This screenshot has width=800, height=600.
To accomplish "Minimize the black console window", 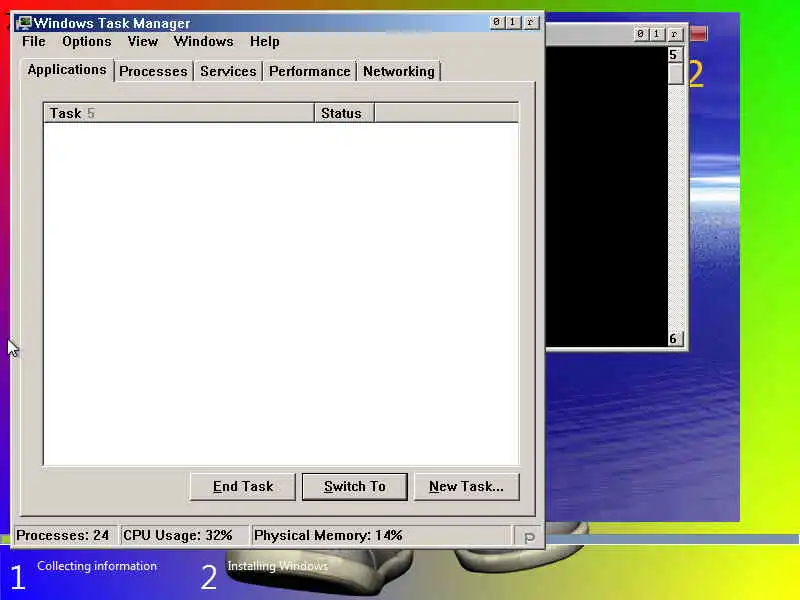I will coord(640,34).
